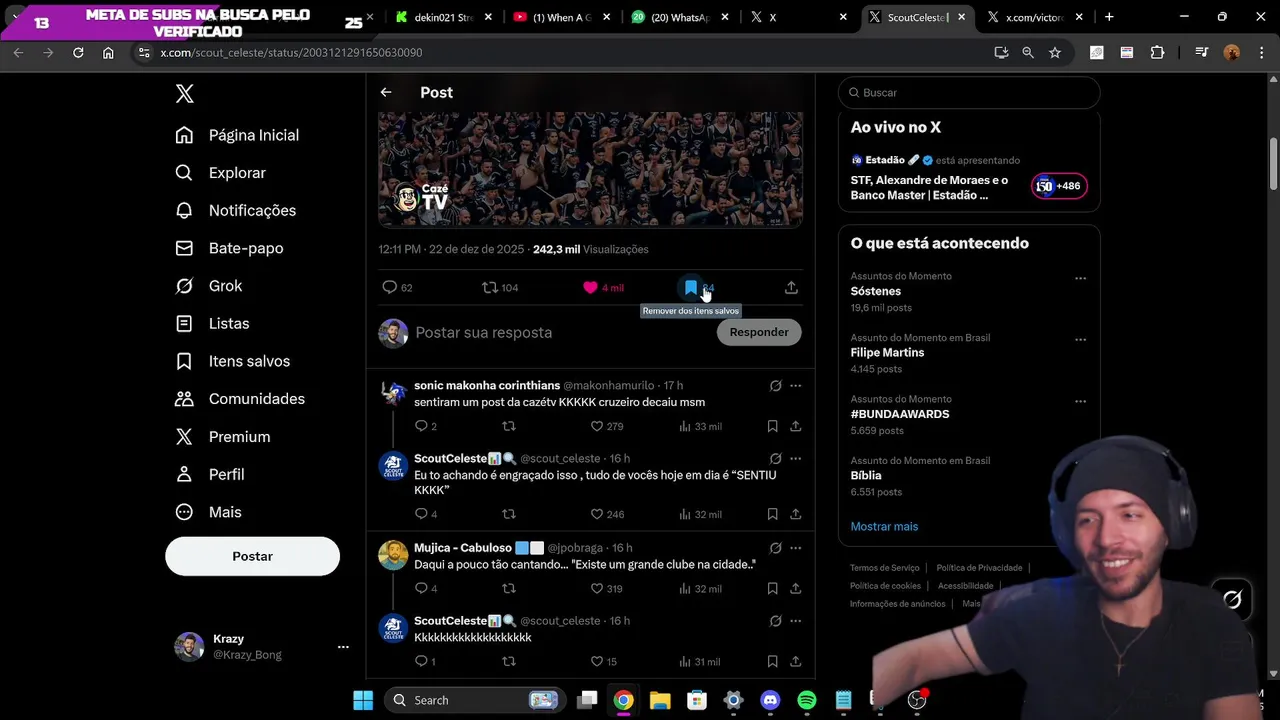Open Notificações from the sidebar
Viewport: 1280px width, 720px height.
(x=235, y=210)
